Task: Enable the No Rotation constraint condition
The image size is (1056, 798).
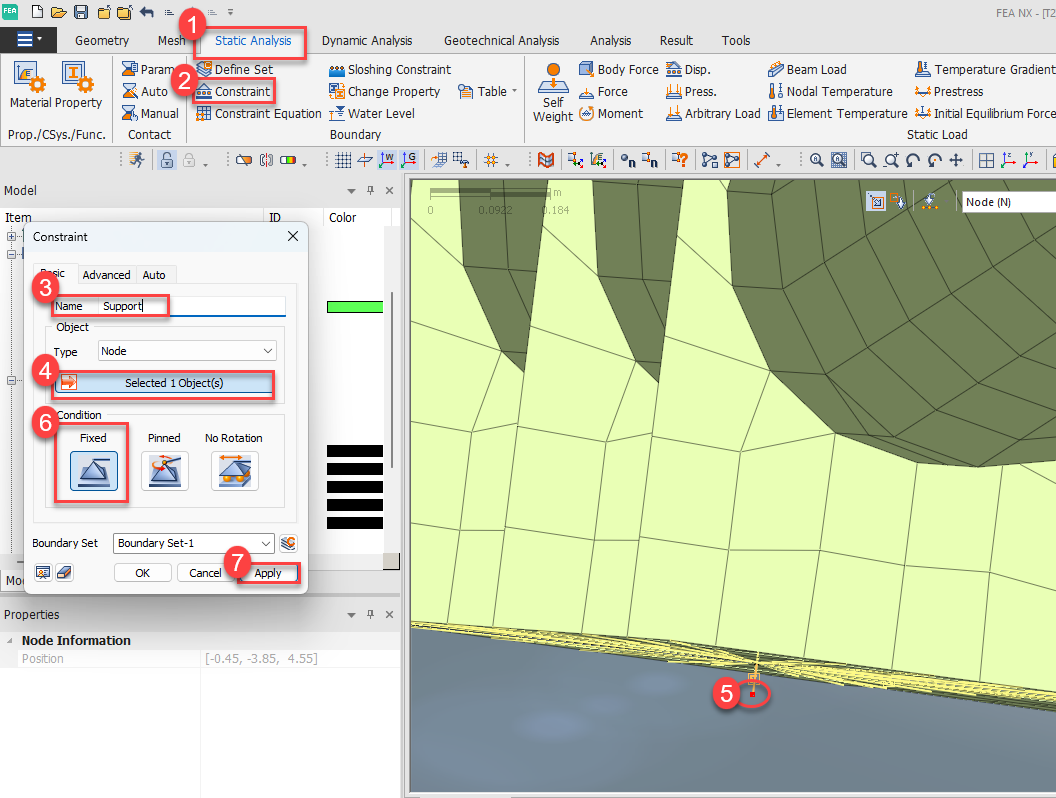Action: coord(234,471)
